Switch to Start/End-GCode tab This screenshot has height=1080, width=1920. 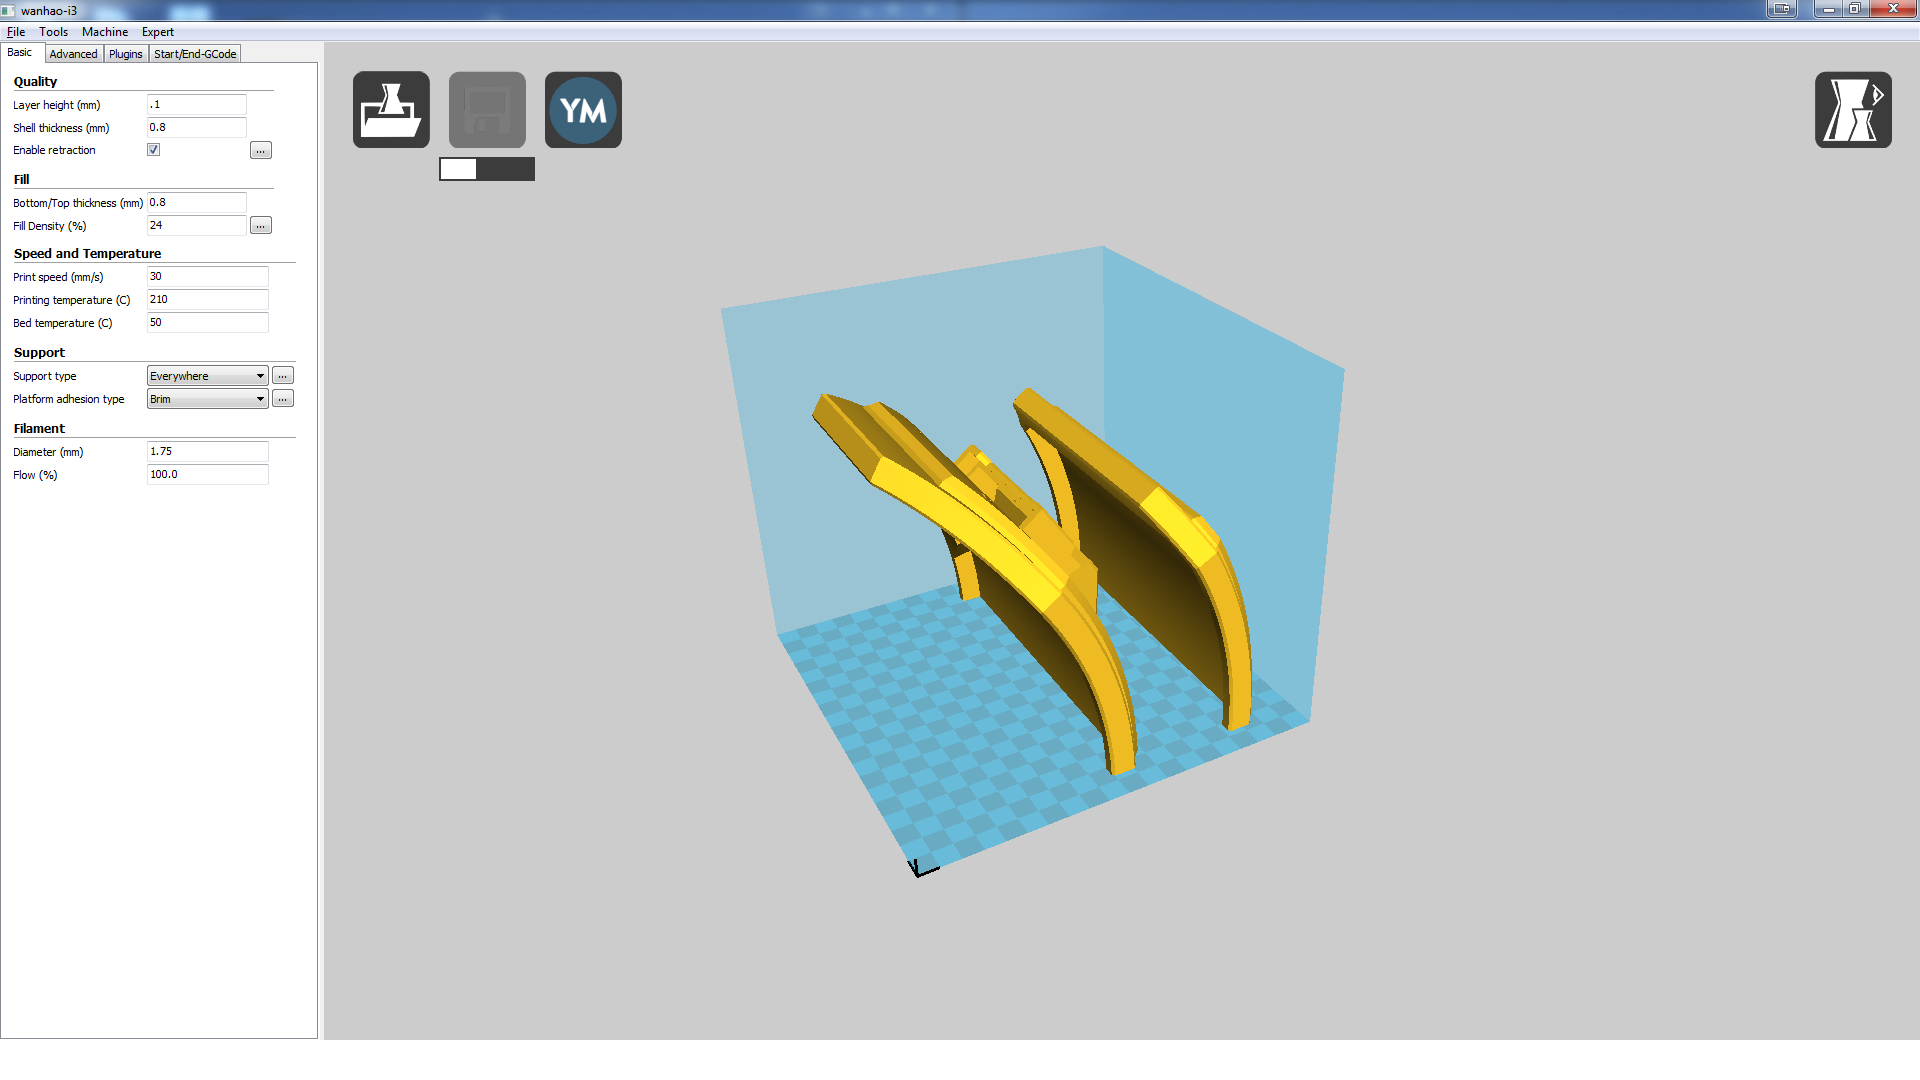tap(195, 54)
